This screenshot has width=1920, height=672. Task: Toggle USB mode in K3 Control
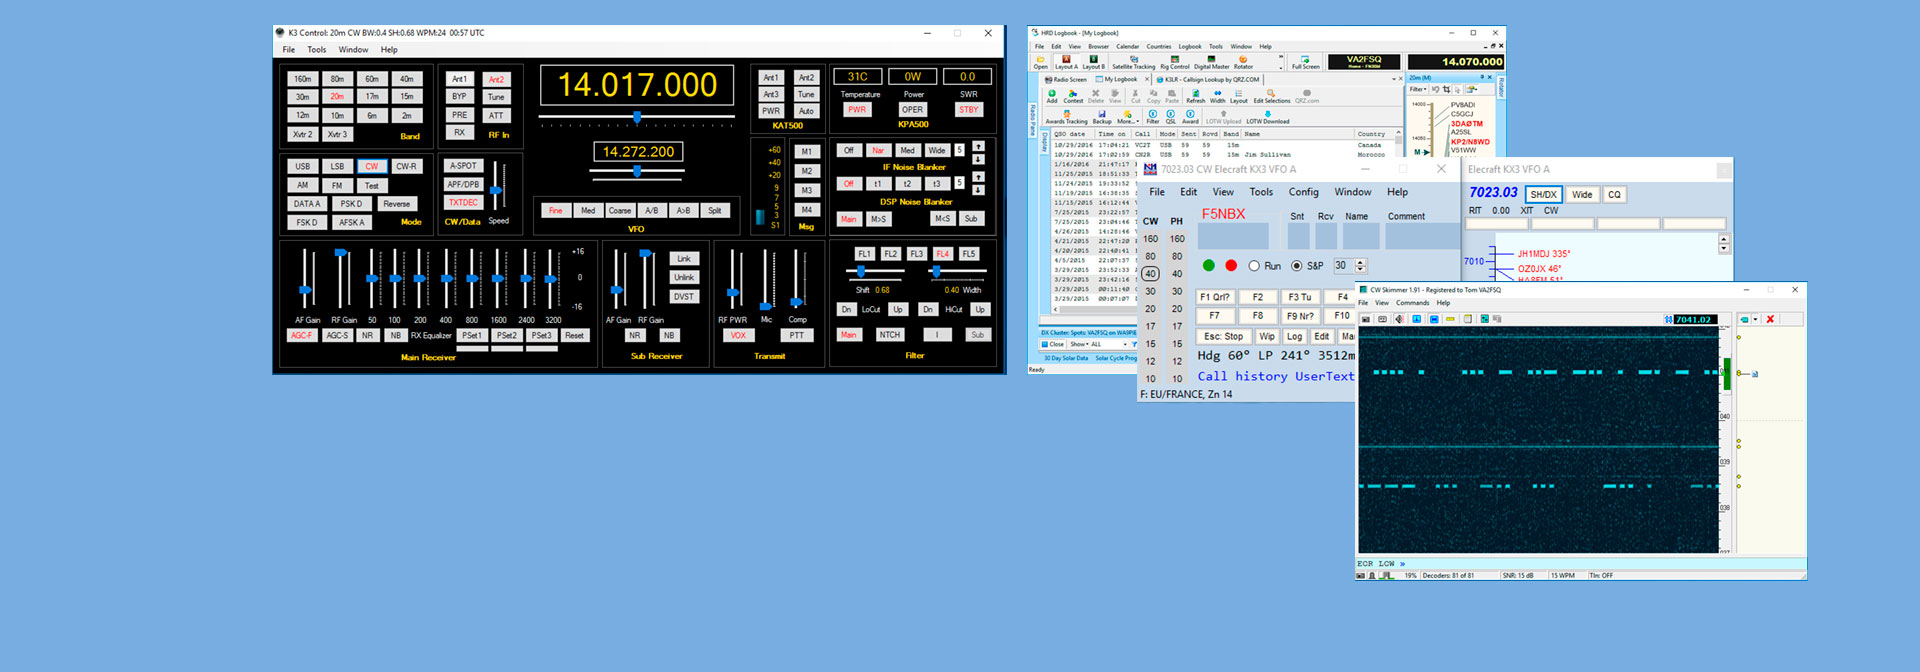tap(303, 166)
